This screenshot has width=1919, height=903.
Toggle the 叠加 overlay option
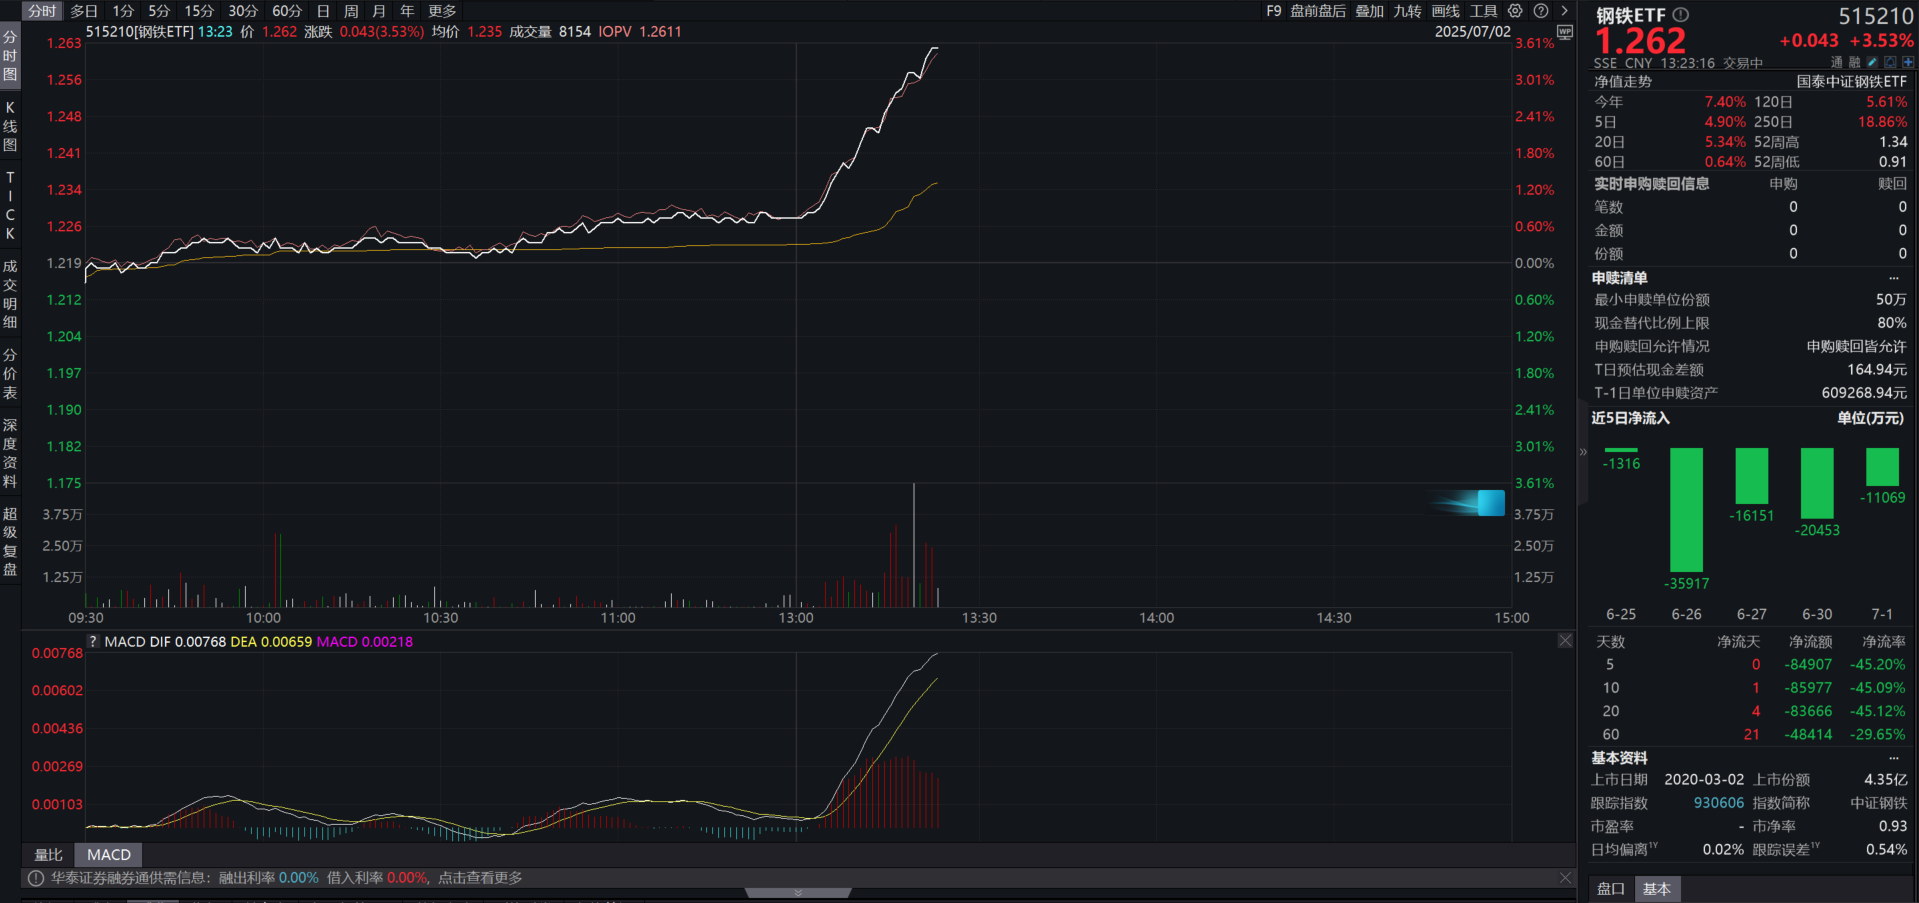pos(1369,11)
